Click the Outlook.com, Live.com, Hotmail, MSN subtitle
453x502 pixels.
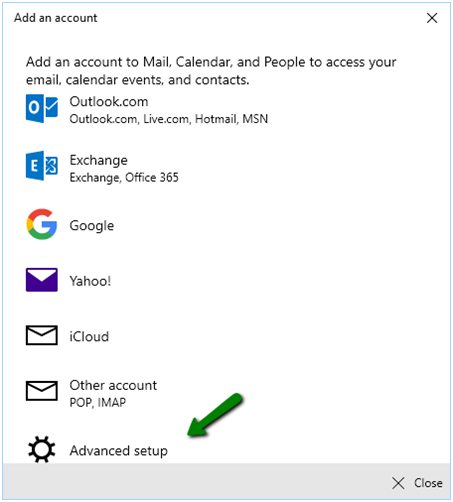click(x=169, y=119)
